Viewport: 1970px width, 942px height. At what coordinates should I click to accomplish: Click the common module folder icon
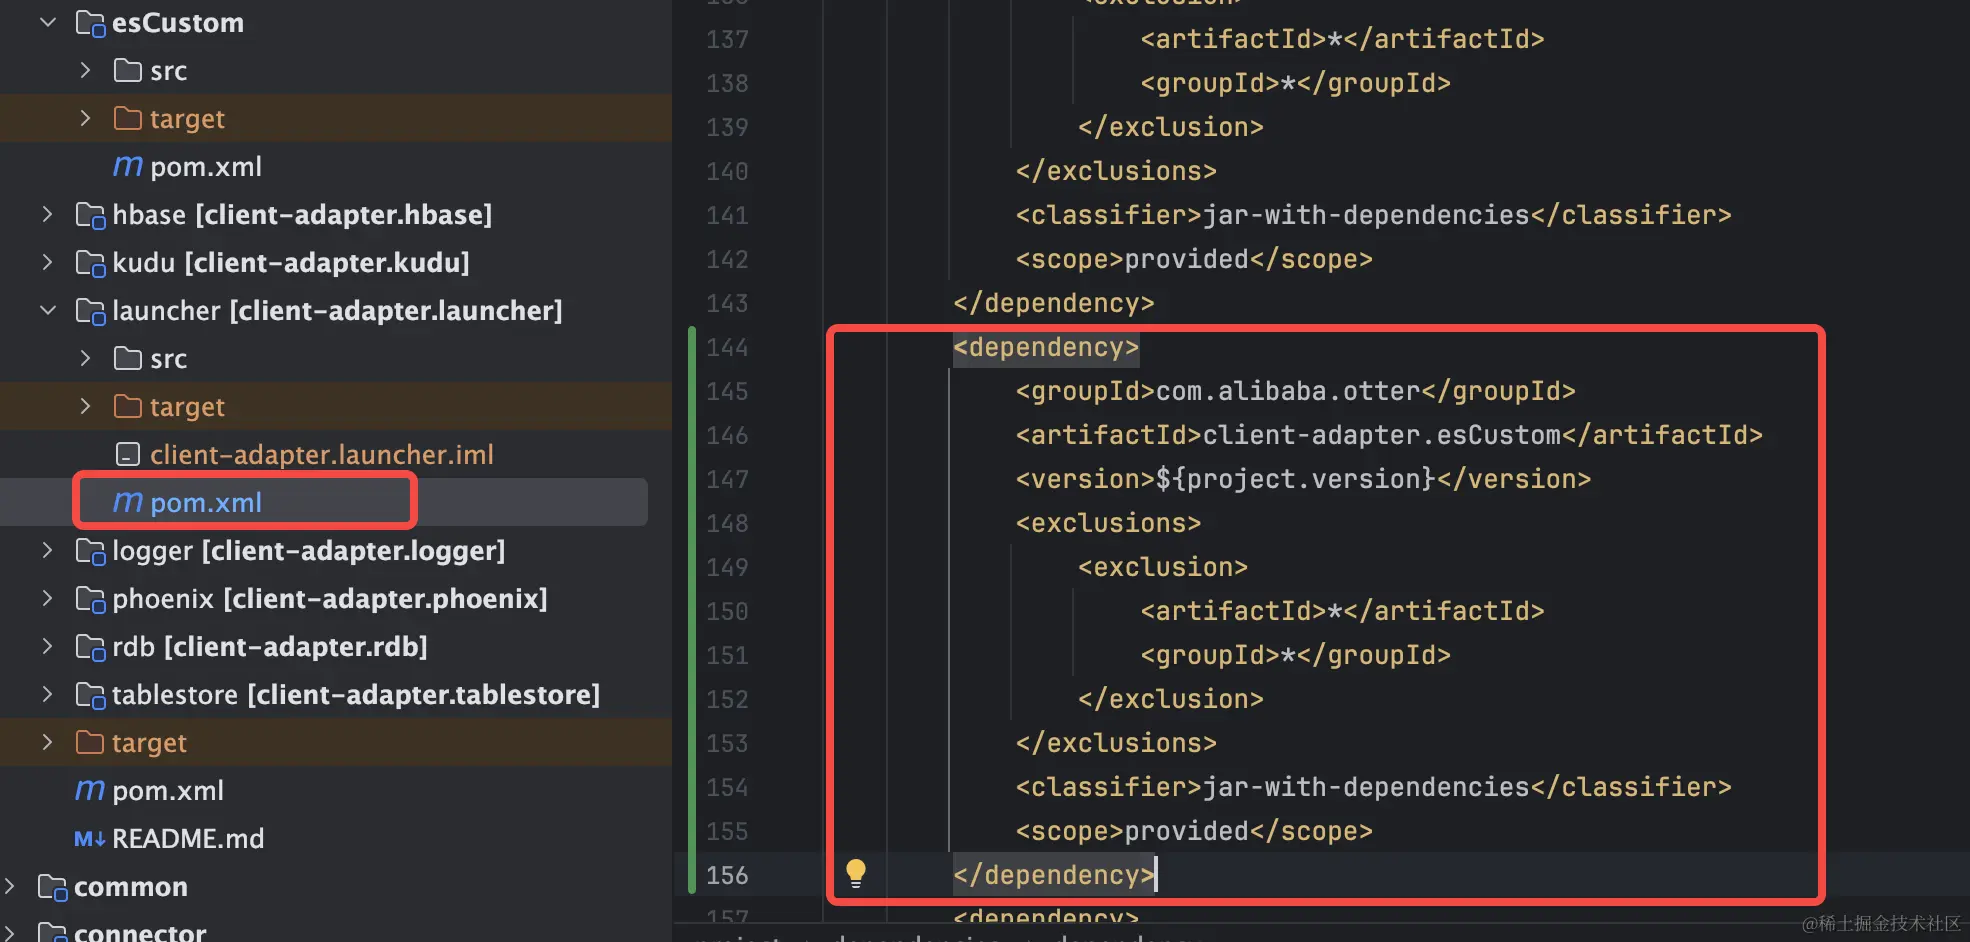point(52,887)
